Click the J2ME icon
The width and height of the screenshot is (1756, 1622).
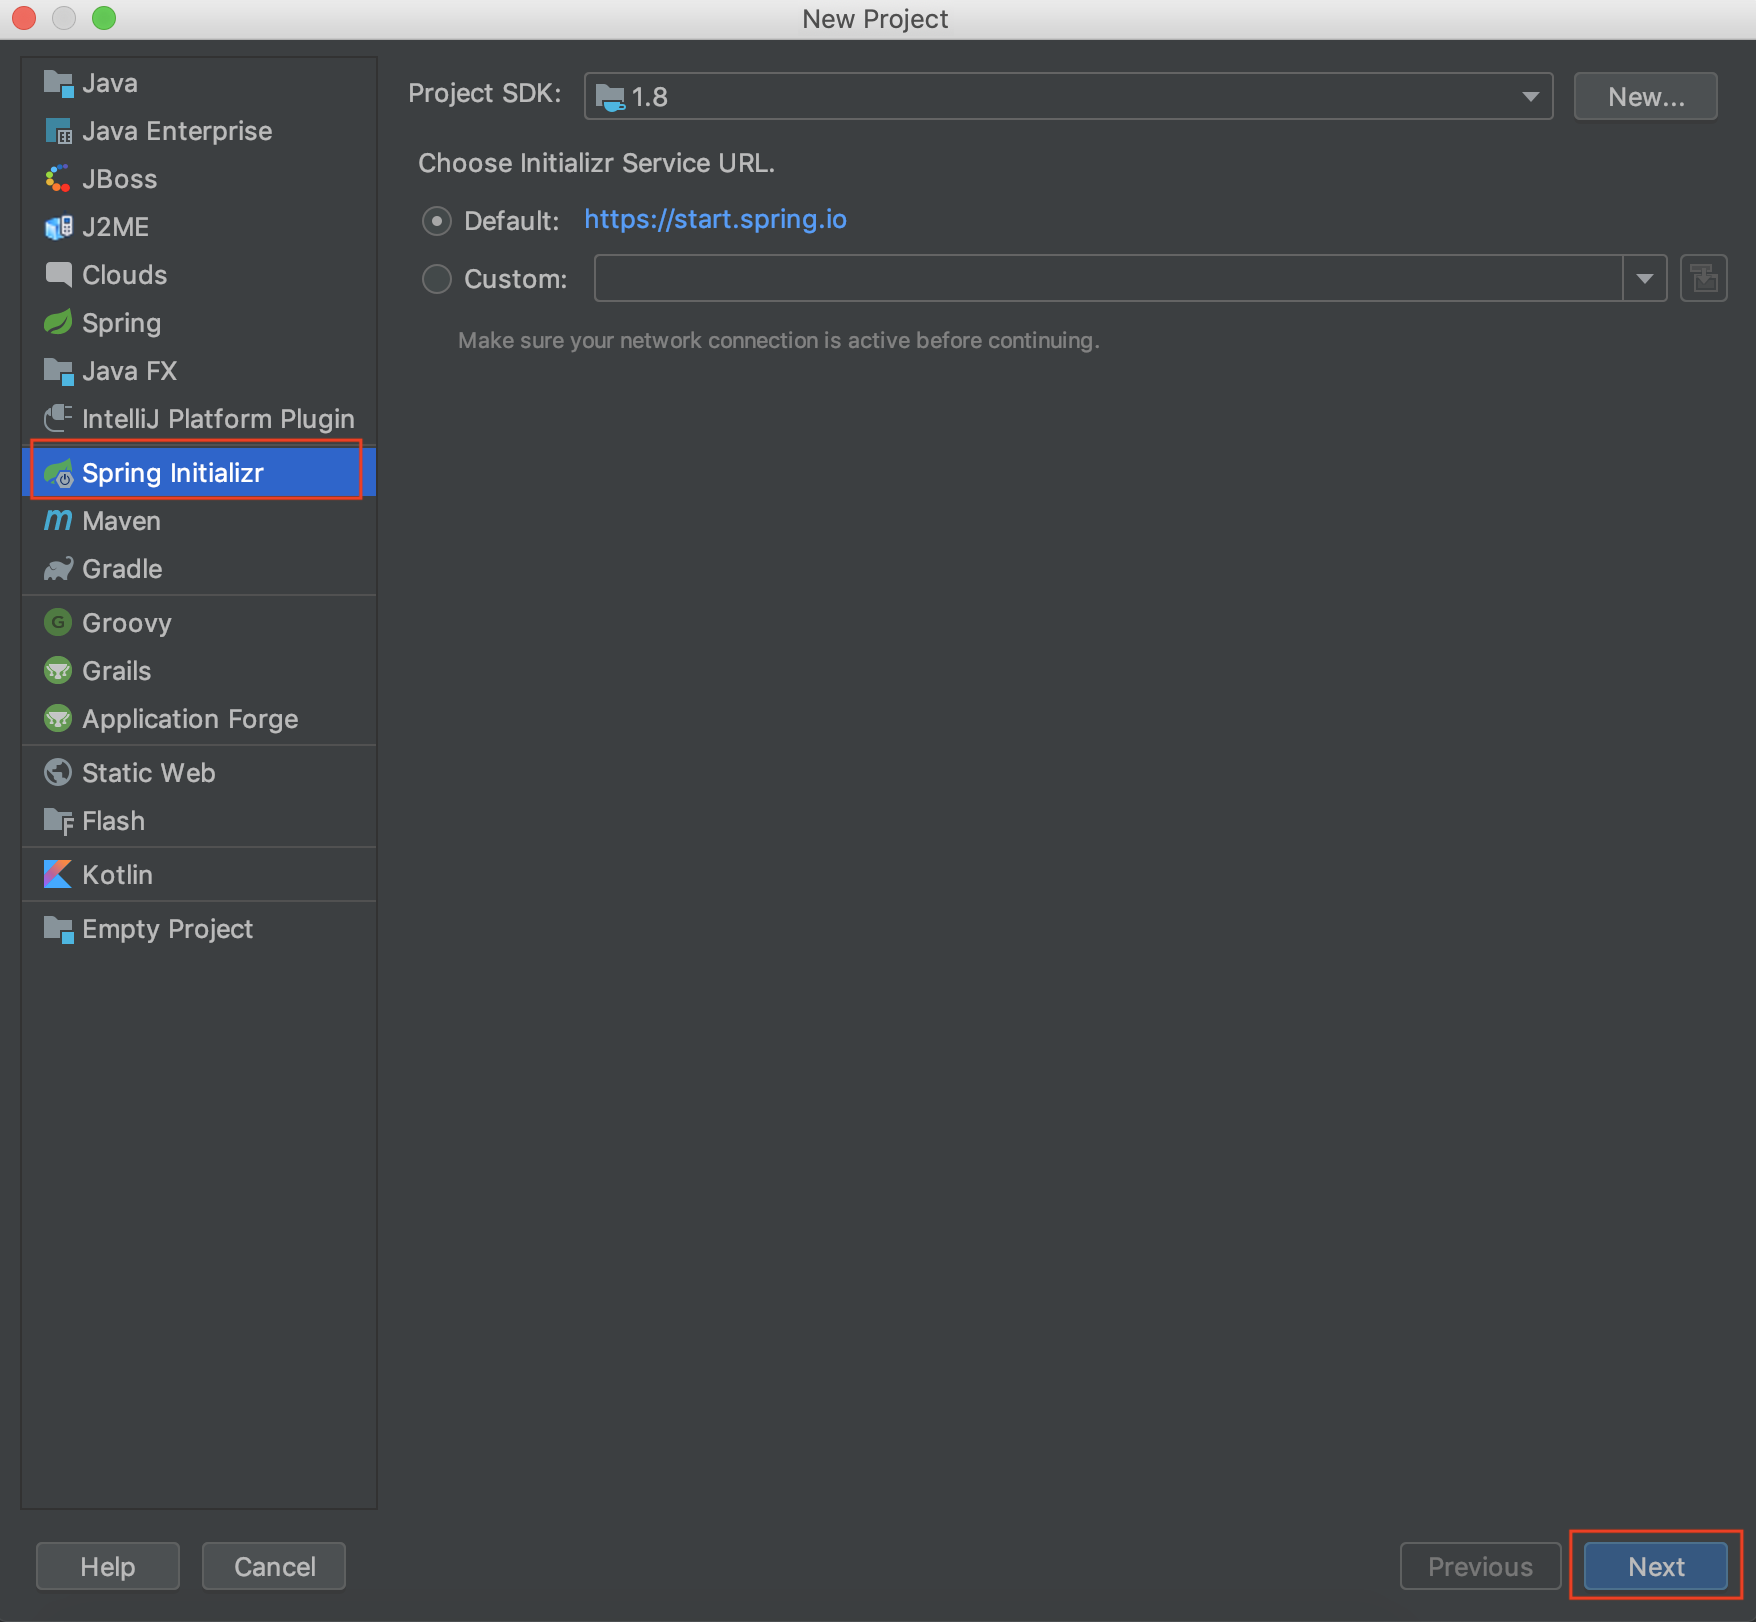click(x=58, y=227)
